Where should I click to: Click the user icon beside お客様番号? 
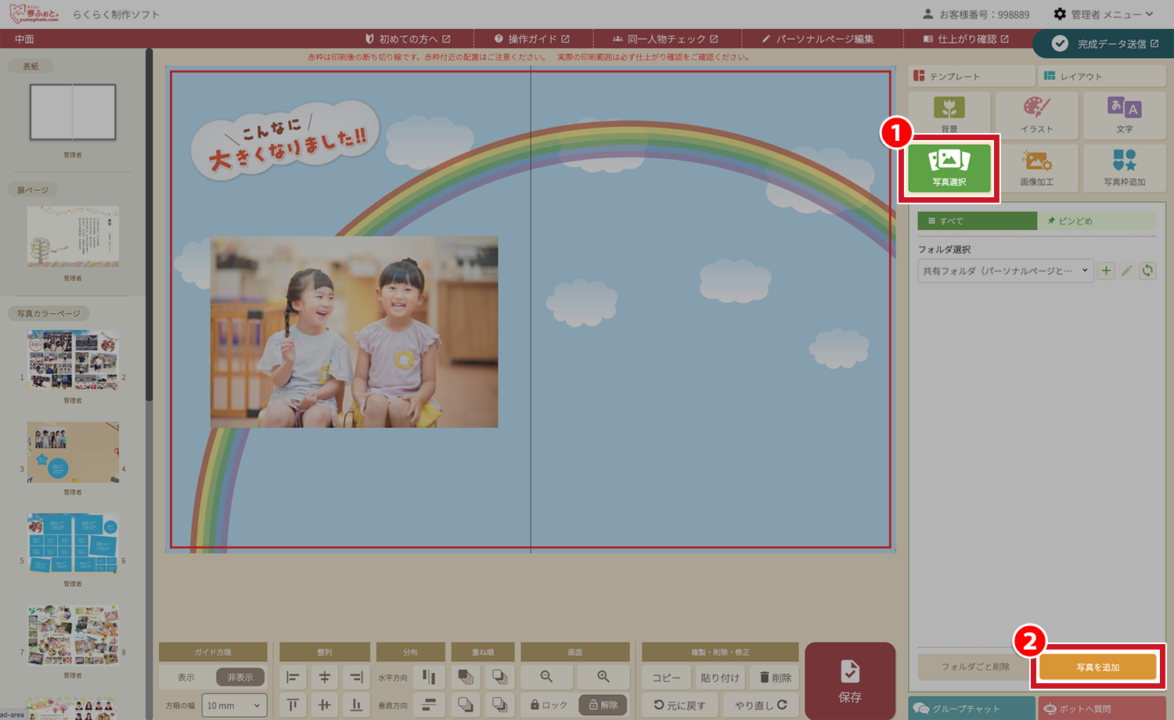click(x=928, y=14)
